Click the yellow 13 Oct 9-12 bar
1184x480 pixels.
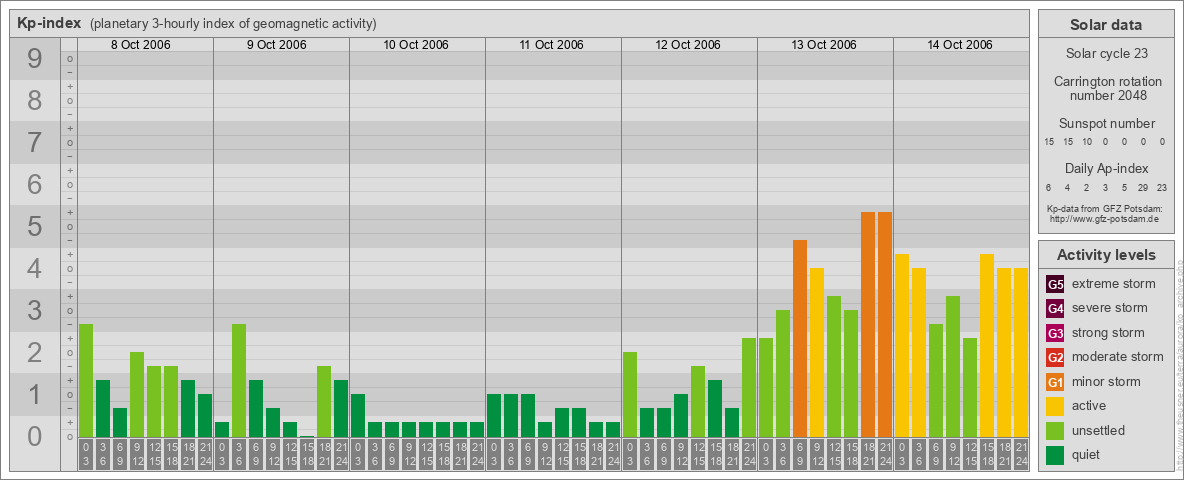tap(817, 352)
